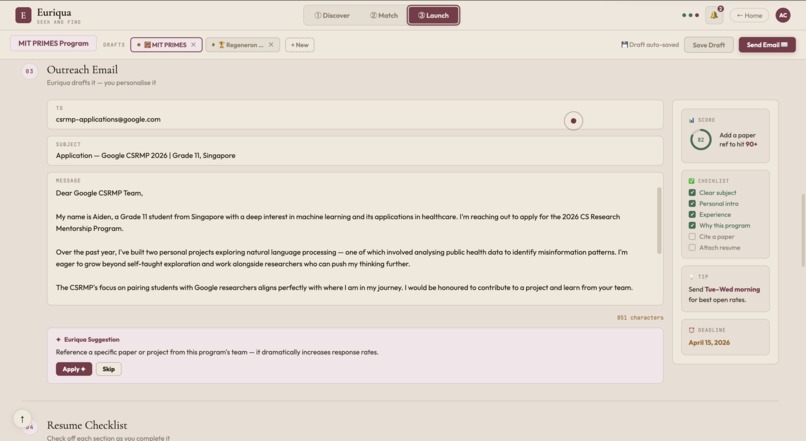
Task: Close the Regeneron draft tab
Action: click(x=271, y=45)
